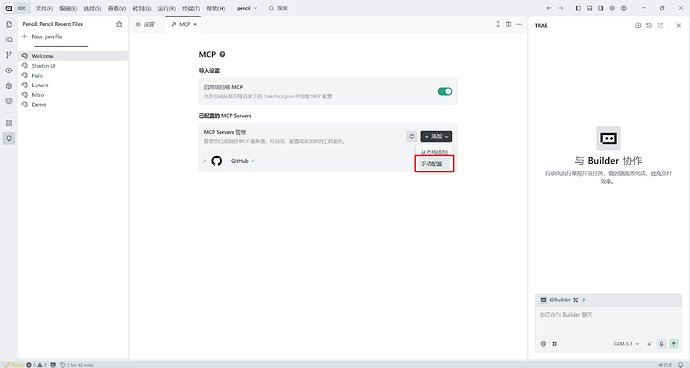690x368 pixels.
Task: Refresh the MCP Servers list
Action: tap(411, 136)
